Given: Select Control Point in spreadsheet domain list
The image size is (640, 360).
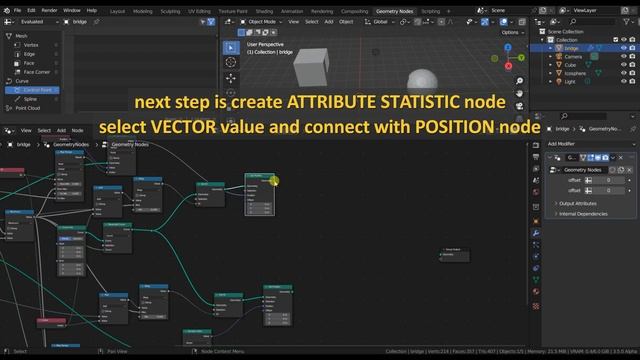Looking at the screenshot, I should 32,90.
